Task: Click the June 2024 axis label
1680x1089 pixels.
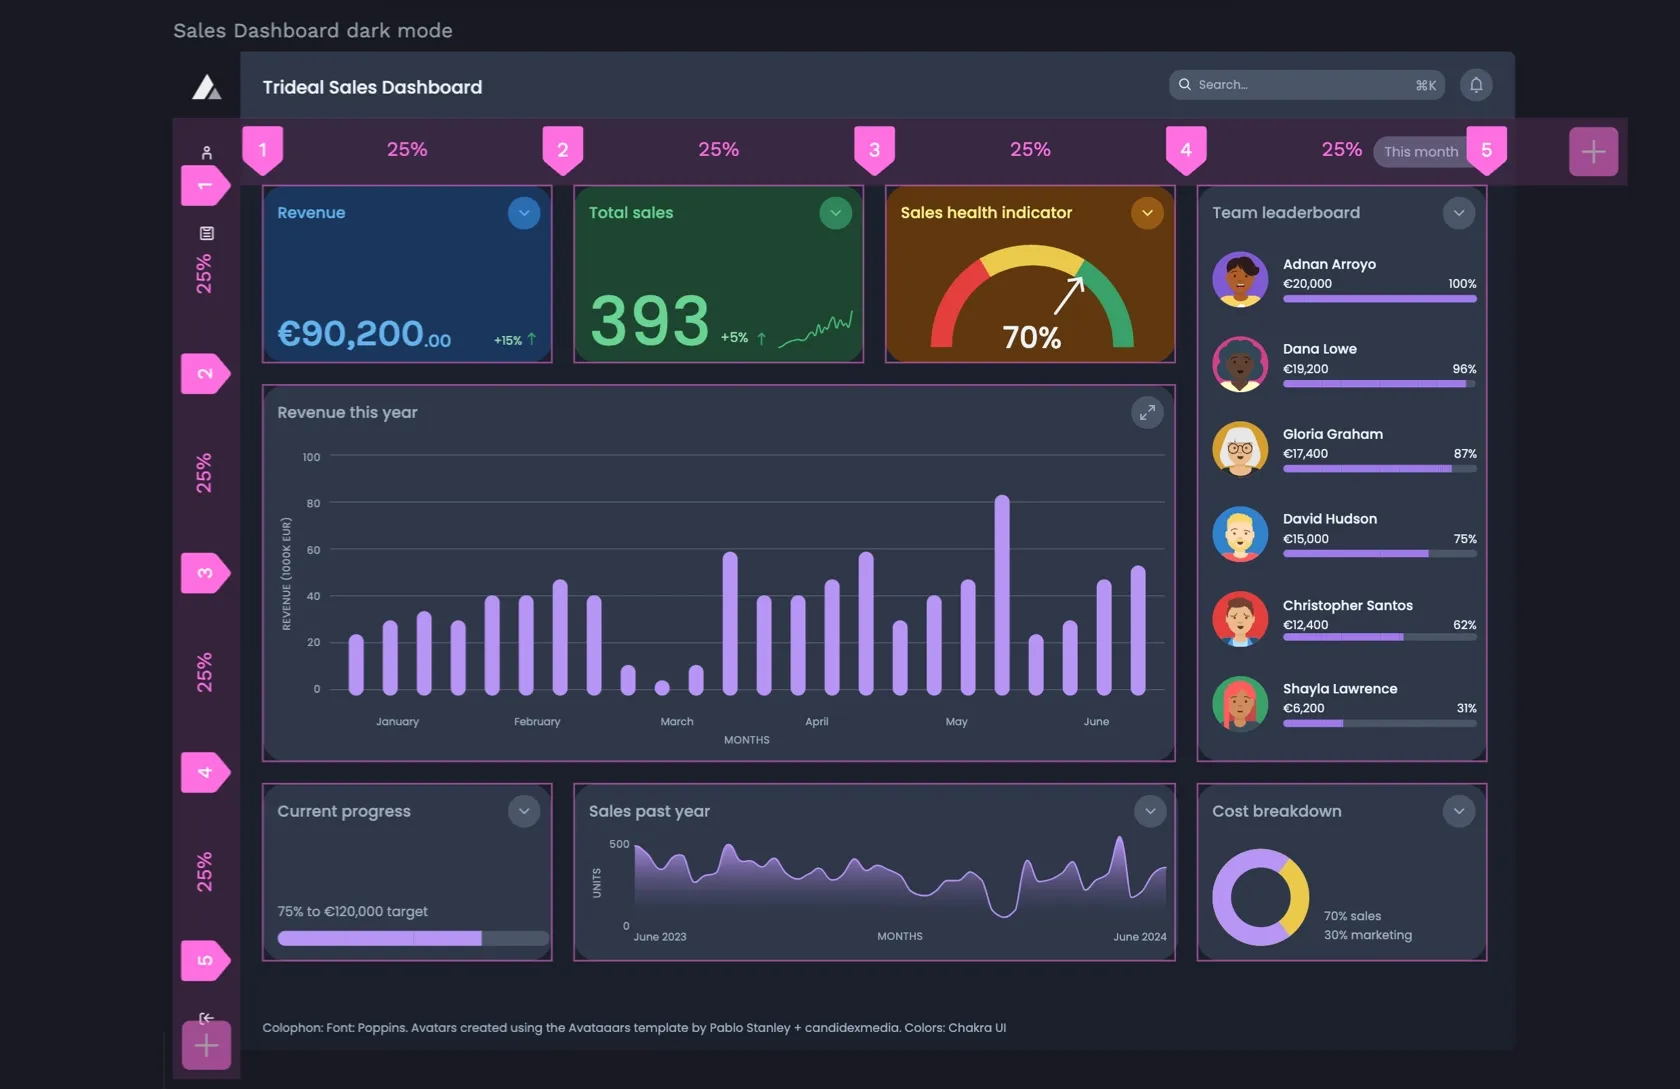Action: 1140,937
